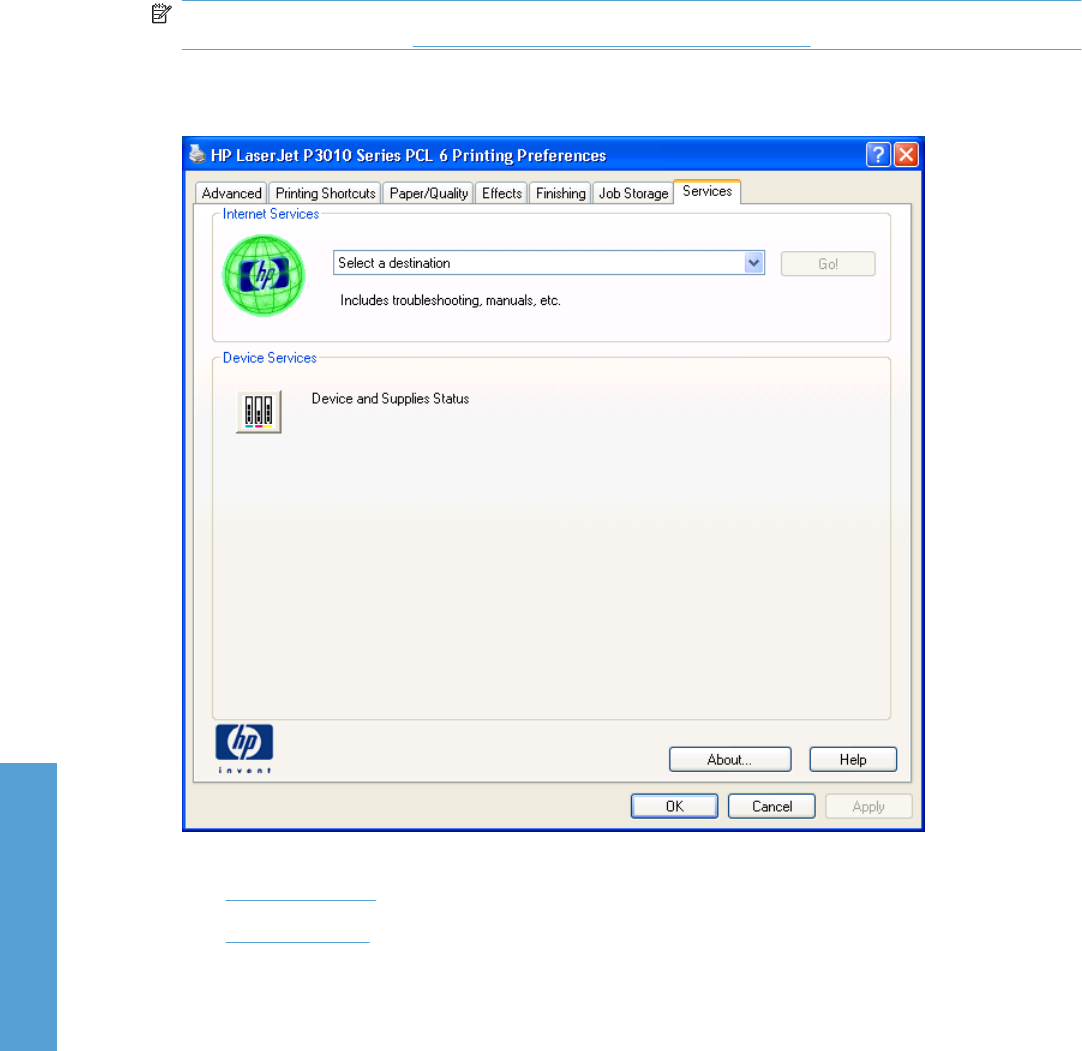The image size is (1082, 1051).
Task: Close the Printing Preferences dialog
Action: pos(906,155)
